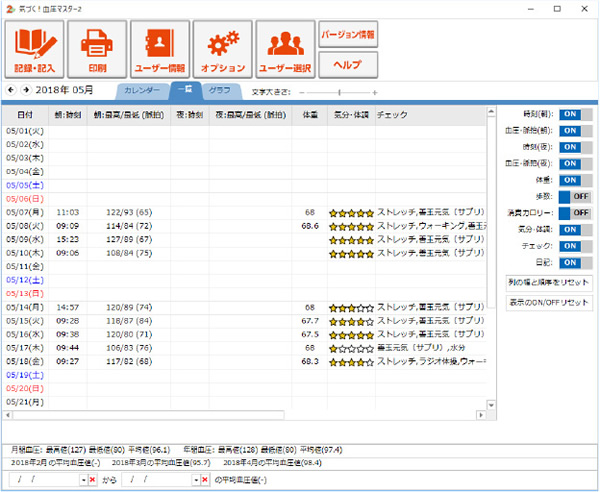
Task: Toggle 血圧・脈拍(朝) display switch
Action: (576, 131)
